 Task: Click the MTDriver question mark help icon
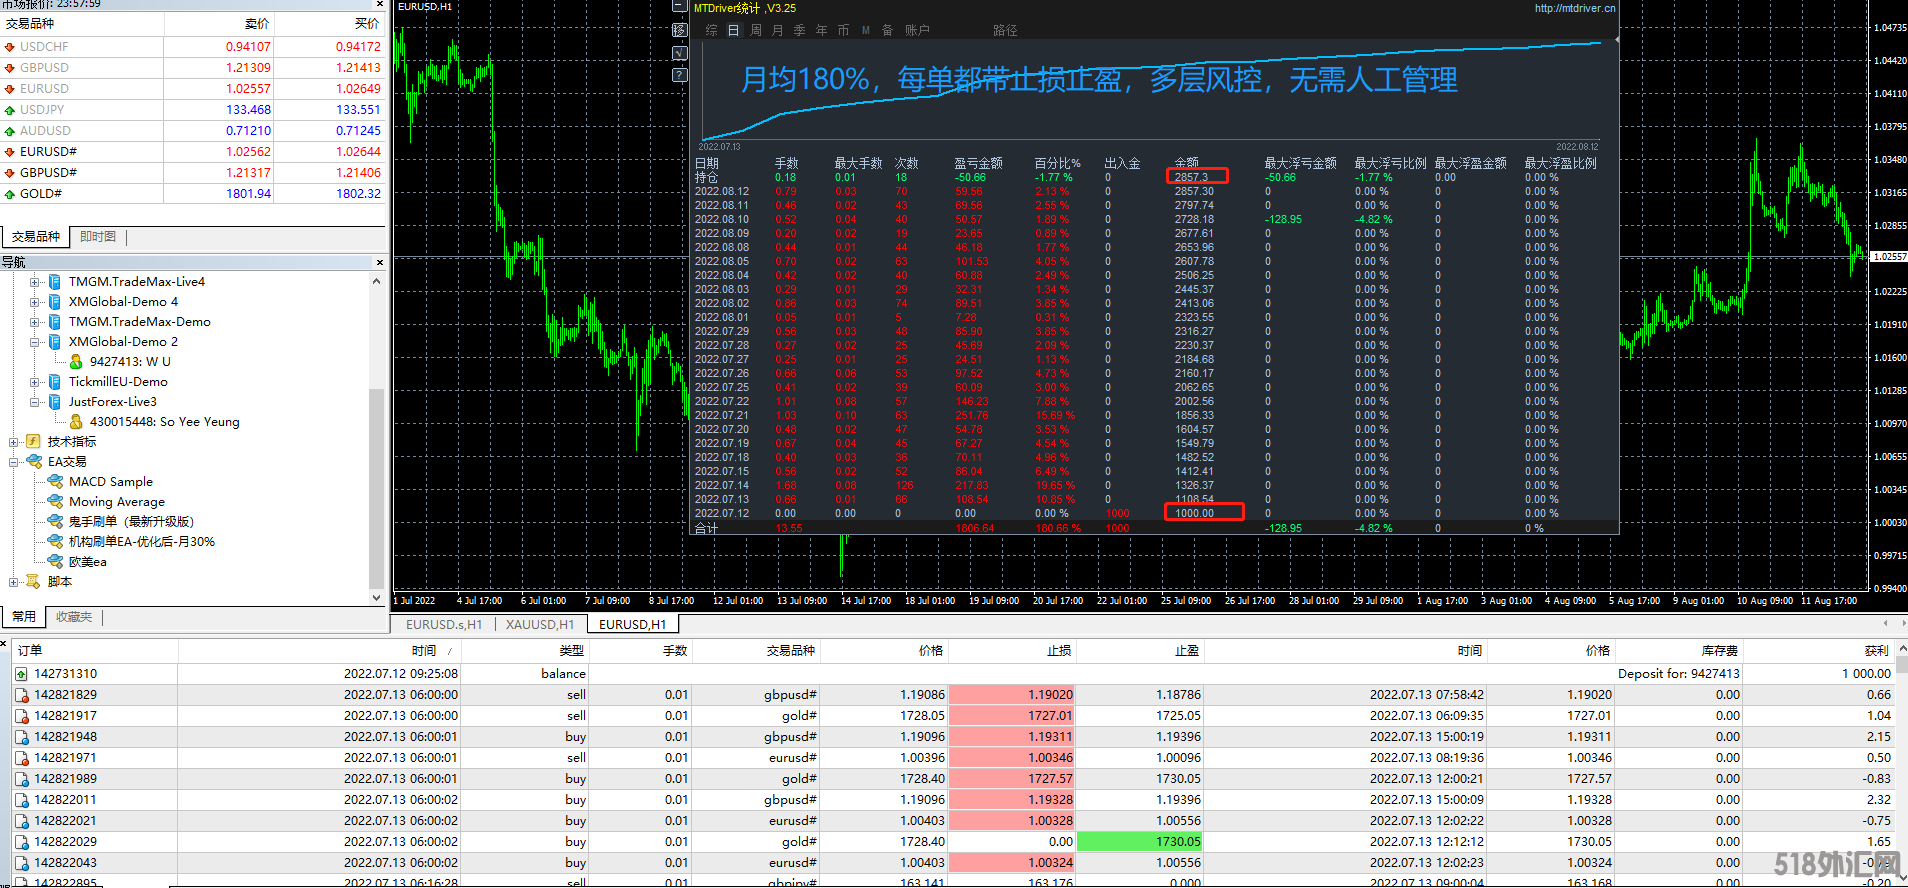[680, 75]
